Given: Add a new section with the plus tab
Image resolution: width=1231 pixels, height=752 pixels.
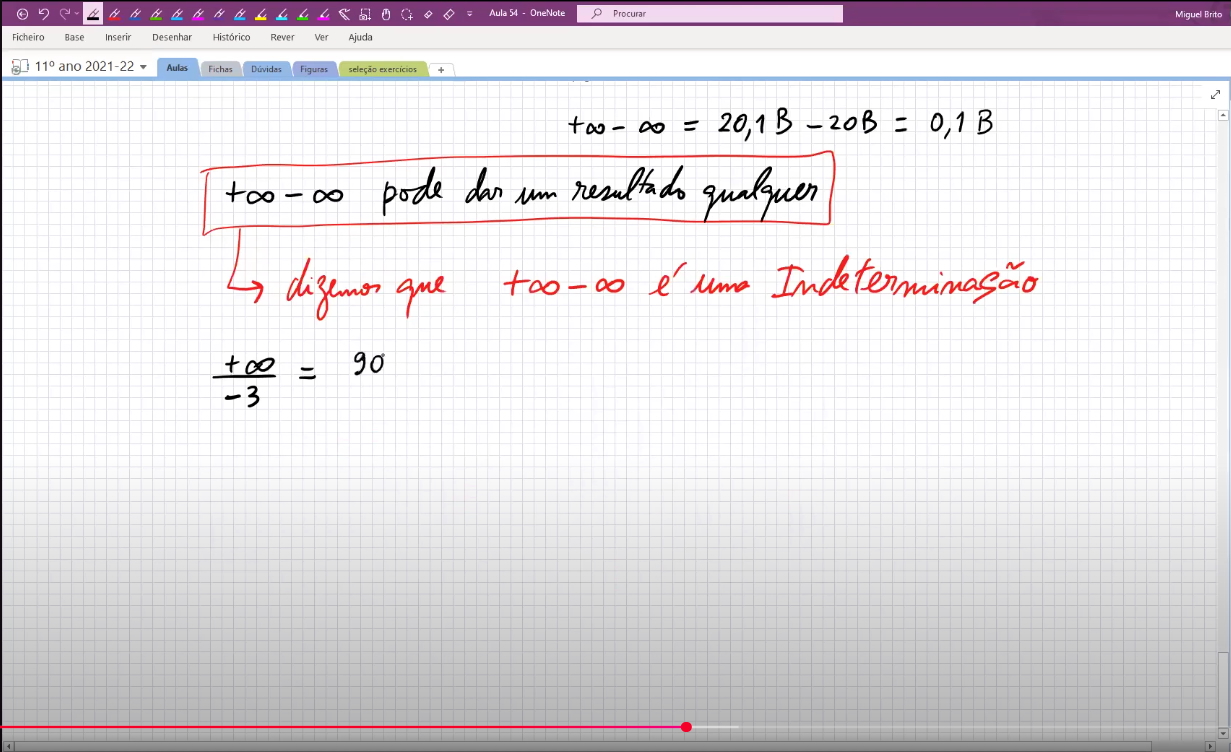Looking at the screenshot, I should point(441,70).
